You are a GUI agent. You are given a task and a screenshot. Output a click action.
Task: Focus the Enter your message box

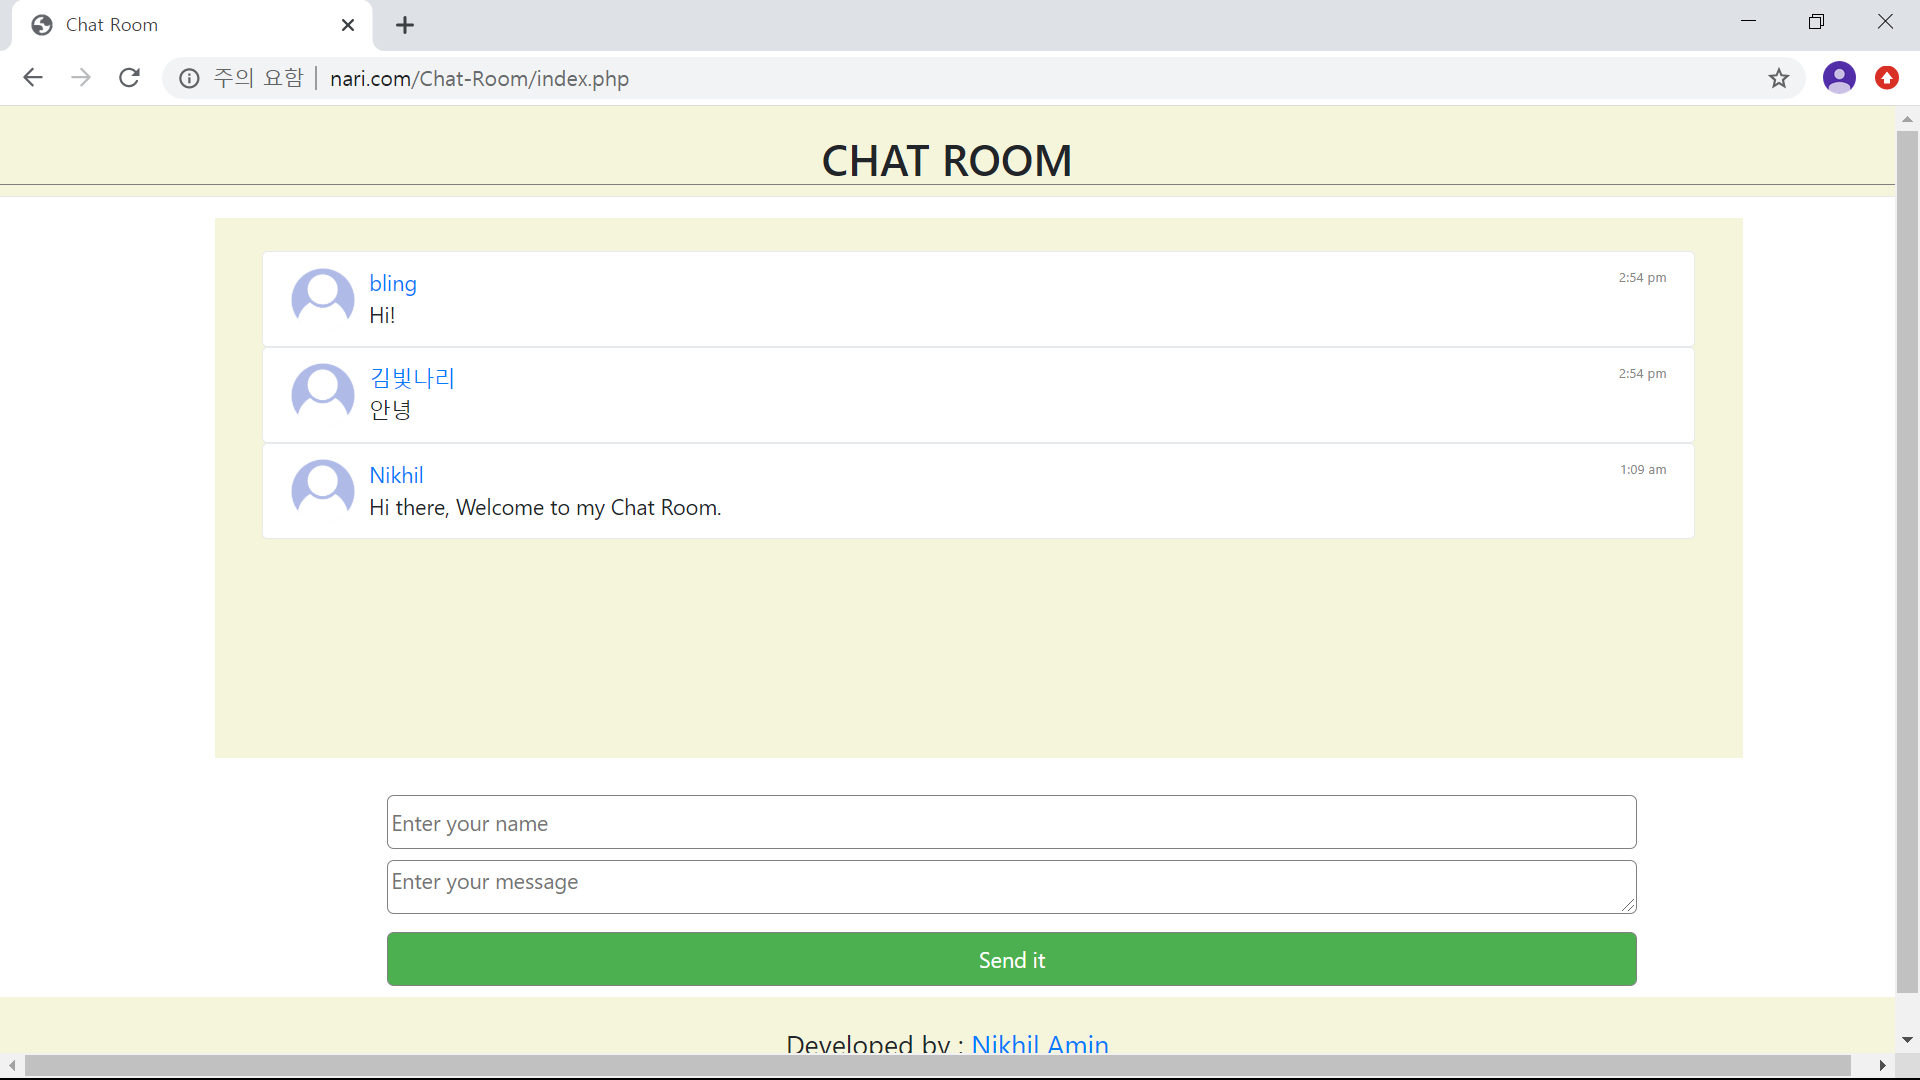[x=1011, y=887]
